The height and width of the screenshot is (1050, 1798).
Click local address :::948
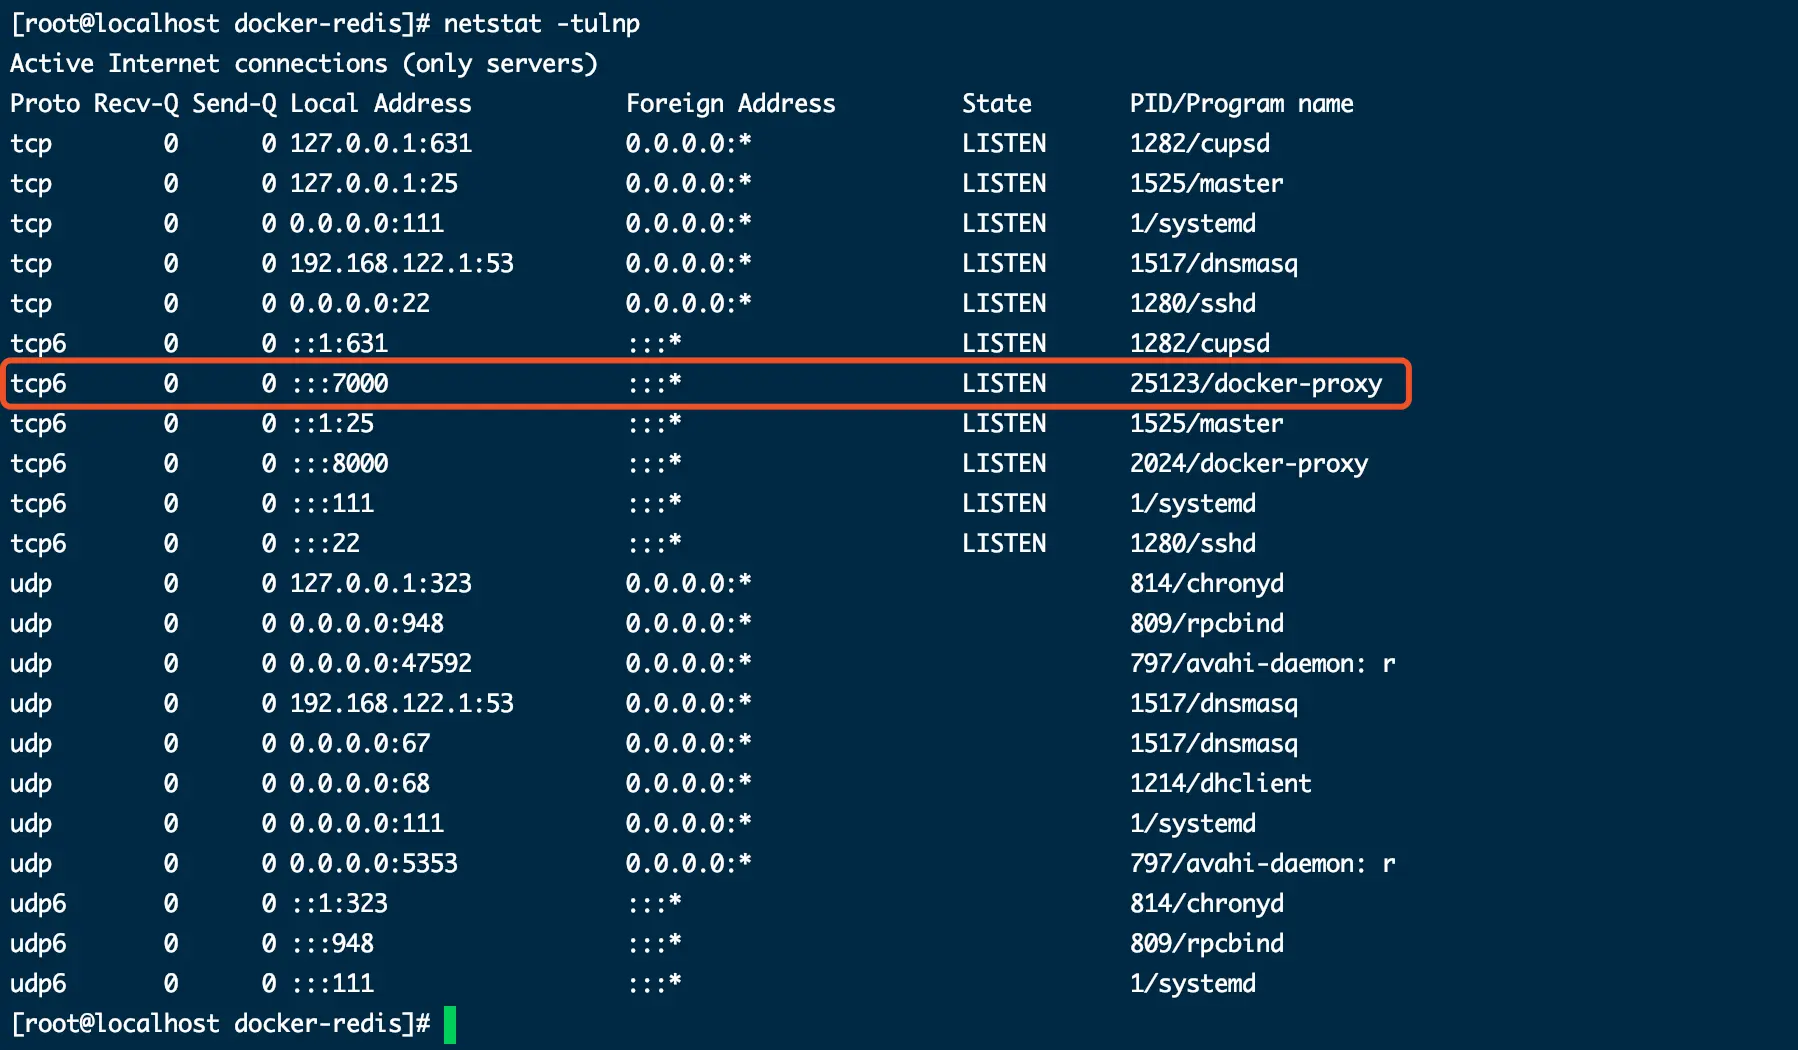click(333, 944)
